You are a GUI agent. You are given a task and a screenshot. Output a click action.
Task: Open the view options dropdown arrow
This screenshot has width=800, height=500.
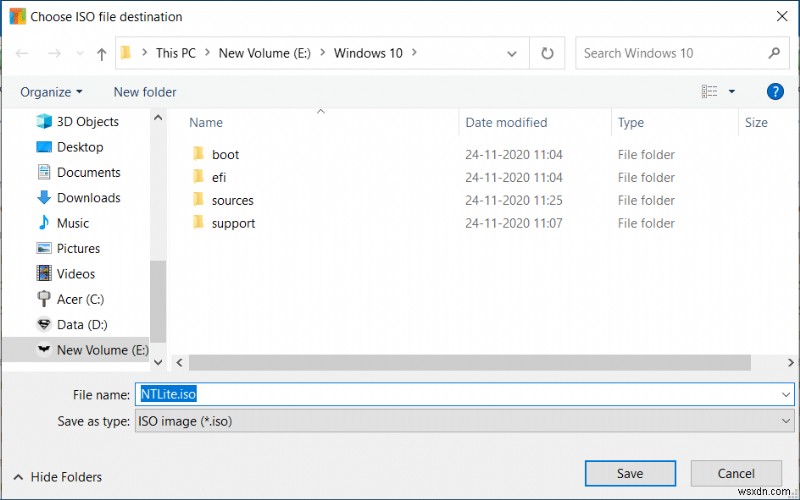pyautogui.click(x=732, y=92)
